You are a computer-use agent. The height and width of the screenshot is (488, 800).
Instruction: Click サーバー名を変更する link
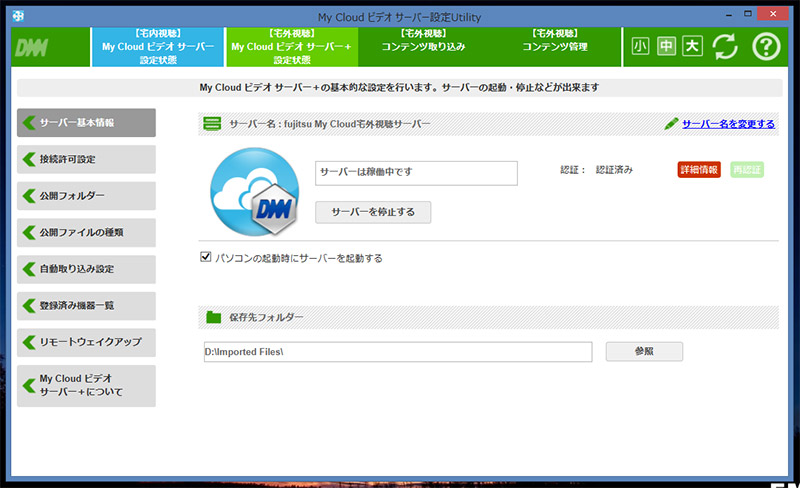(x=728, y=124)
